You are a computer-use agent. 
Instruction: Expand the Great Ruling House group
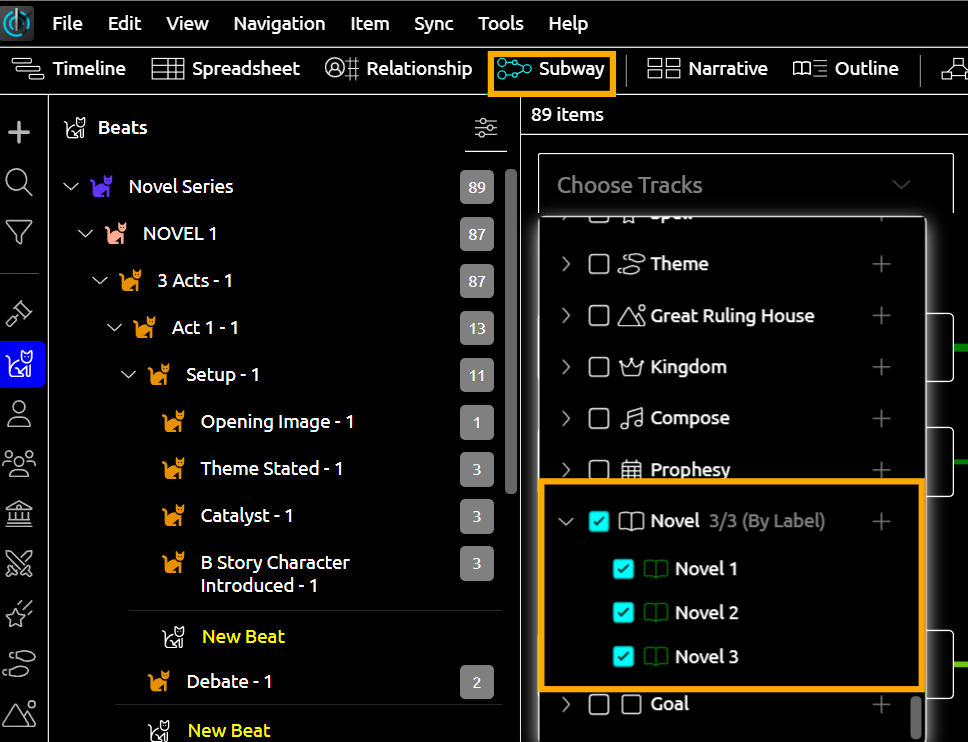[565, 315]
